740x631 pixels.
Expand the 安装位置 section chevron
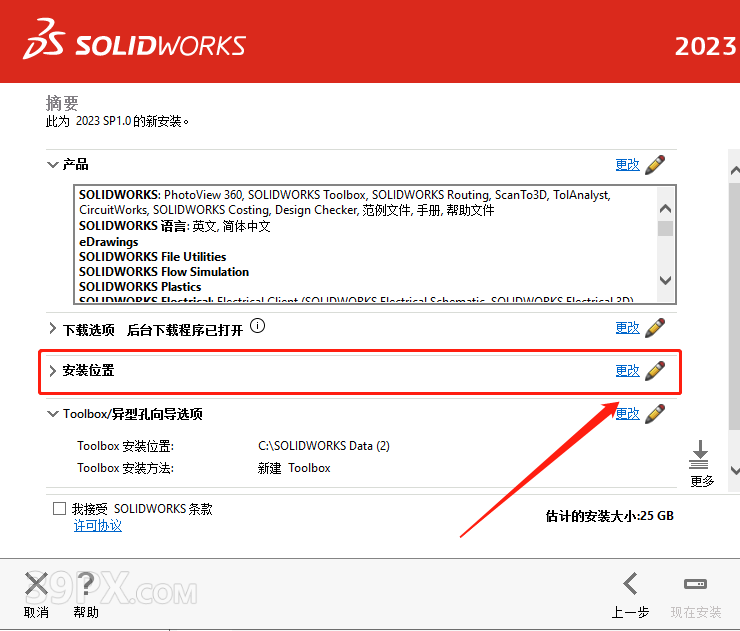point(53,371)
